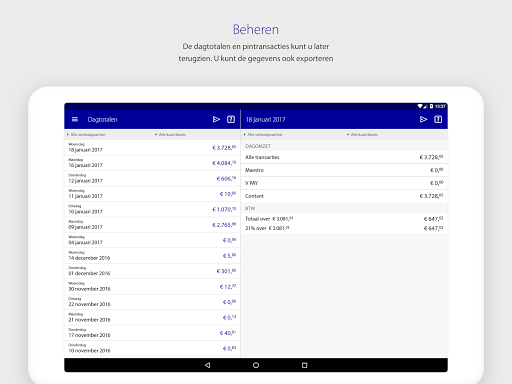
Task: Click the Beheren heading
Action: point(256,30)
